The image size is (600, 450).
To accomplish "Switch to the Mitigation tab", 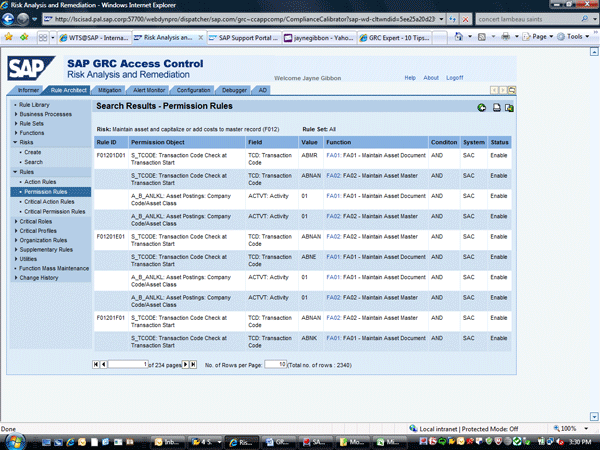I will 109,90.
